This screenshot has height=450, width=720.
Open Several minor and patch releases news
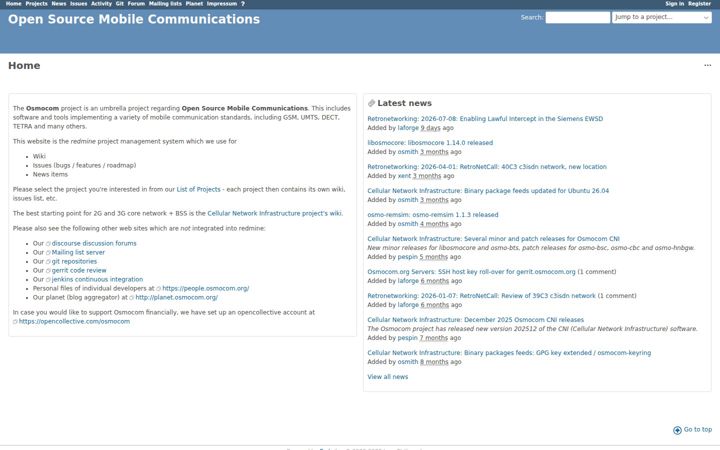[x=493, y=239]
